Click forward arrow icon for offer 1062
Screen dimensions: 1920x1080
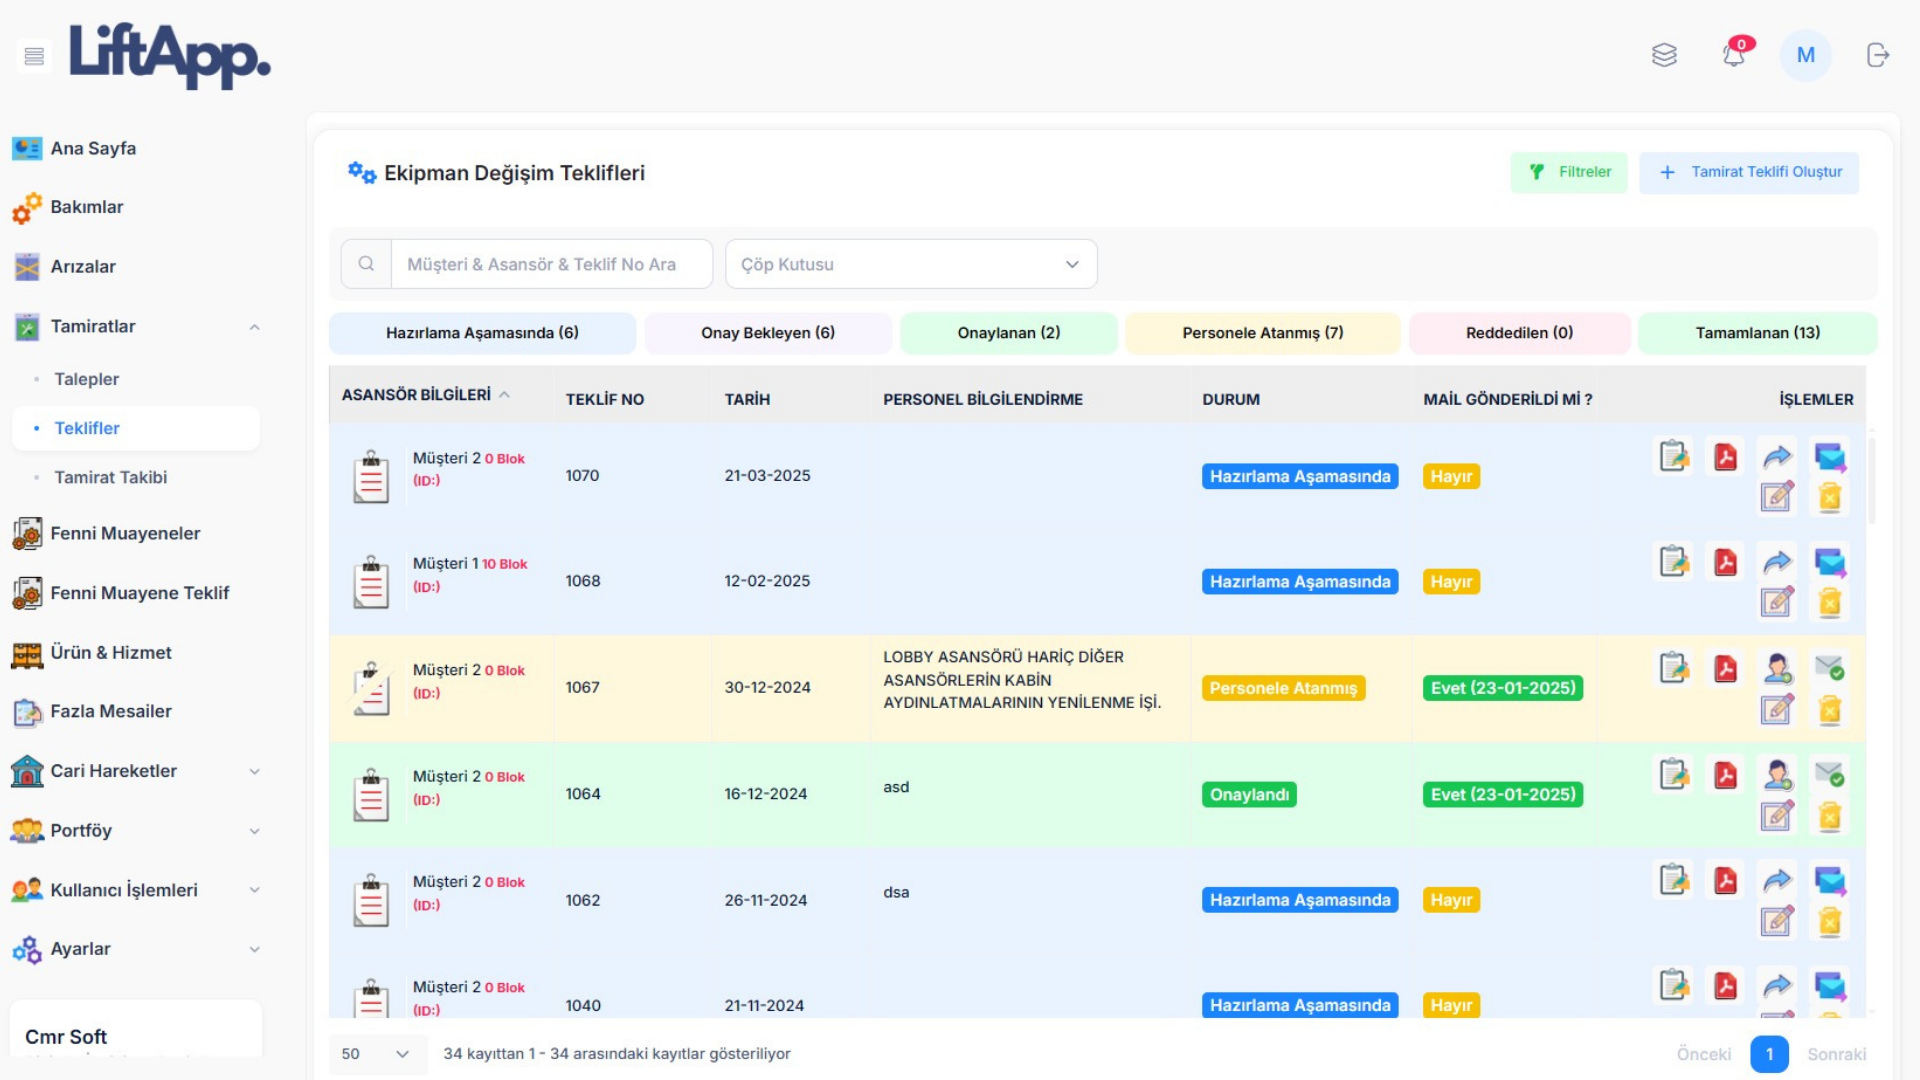click(1777, 881)
